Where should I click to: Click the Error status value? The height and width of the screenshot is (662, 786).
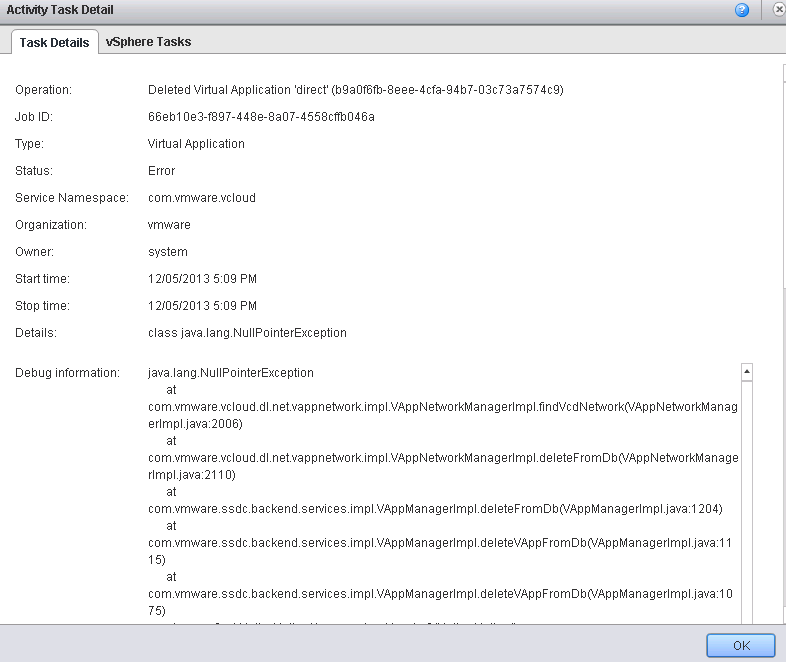coord(161,171)
